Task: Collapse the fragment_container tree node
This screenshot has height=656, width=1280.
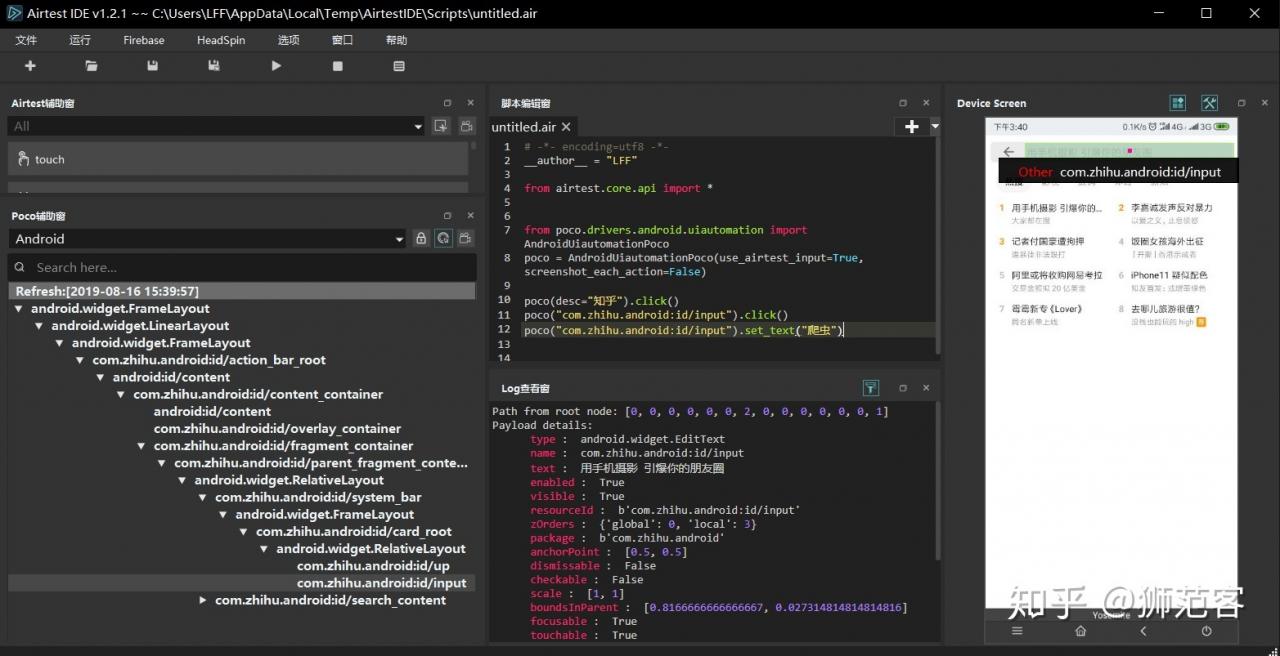Action: click(x=142, y=446)
